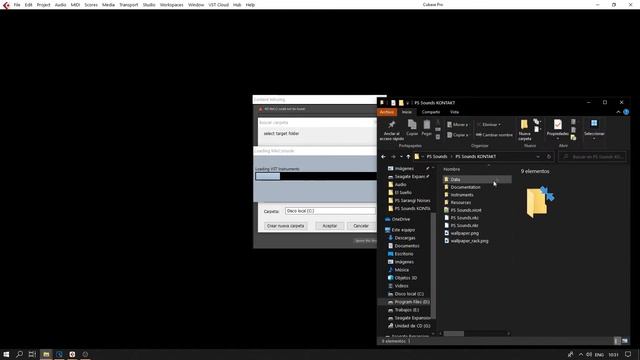Click the Carpeta path input field
The image size is (640, 360).
(330, 211)
